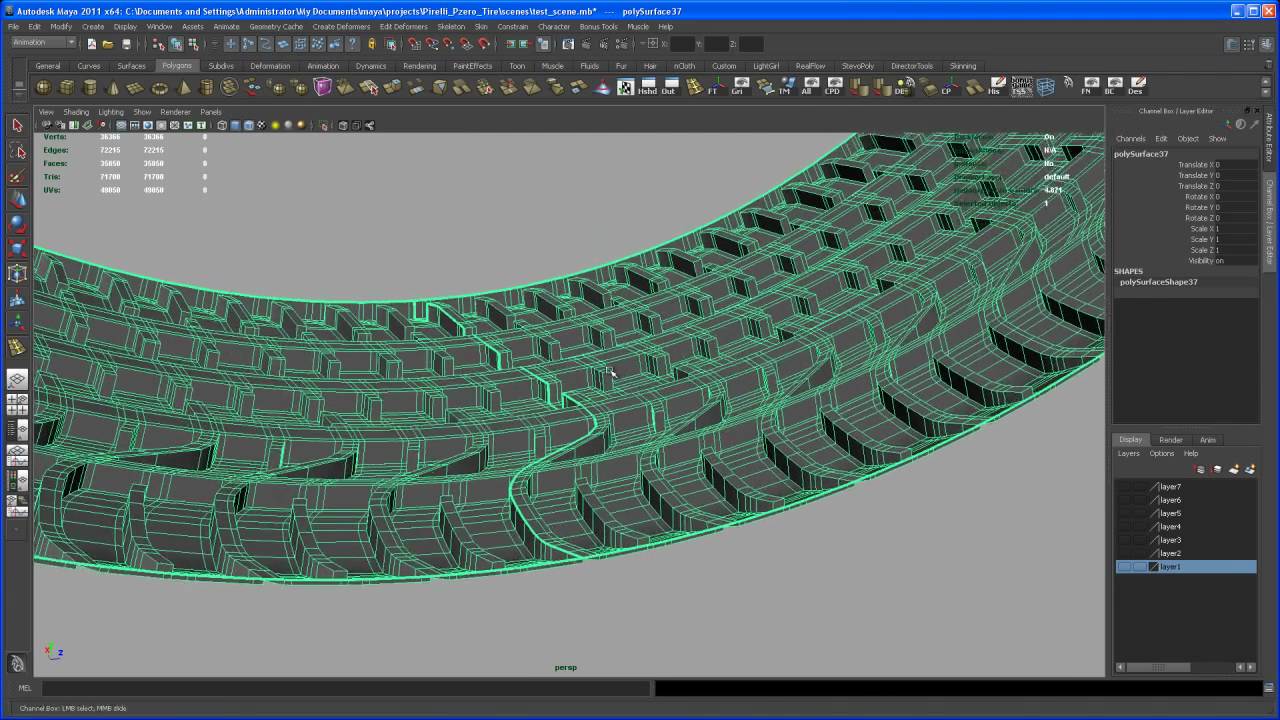
Task: Open the viewport Renderer menu
Action: 175,112
